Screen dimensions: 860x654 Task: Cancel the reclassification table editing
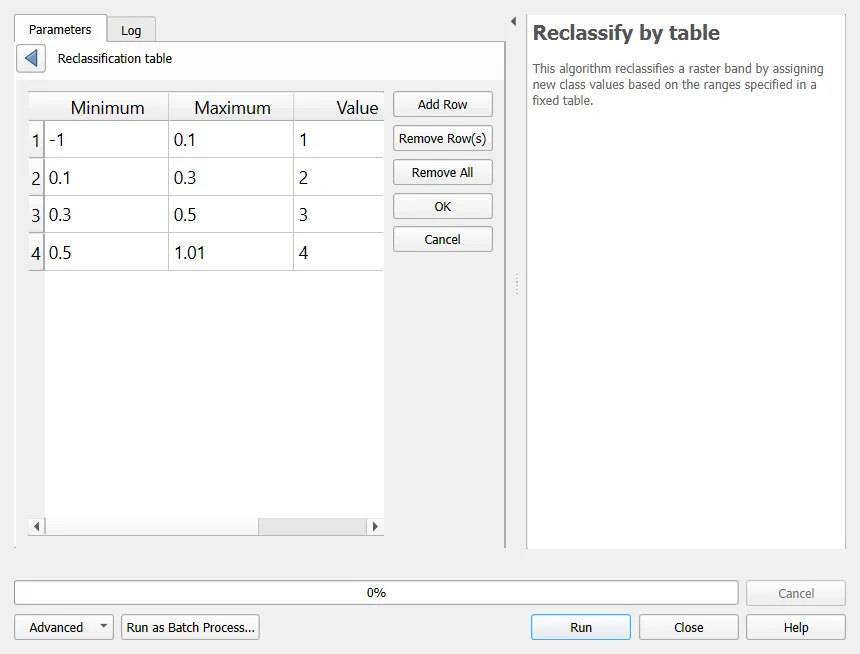point(443,239)
